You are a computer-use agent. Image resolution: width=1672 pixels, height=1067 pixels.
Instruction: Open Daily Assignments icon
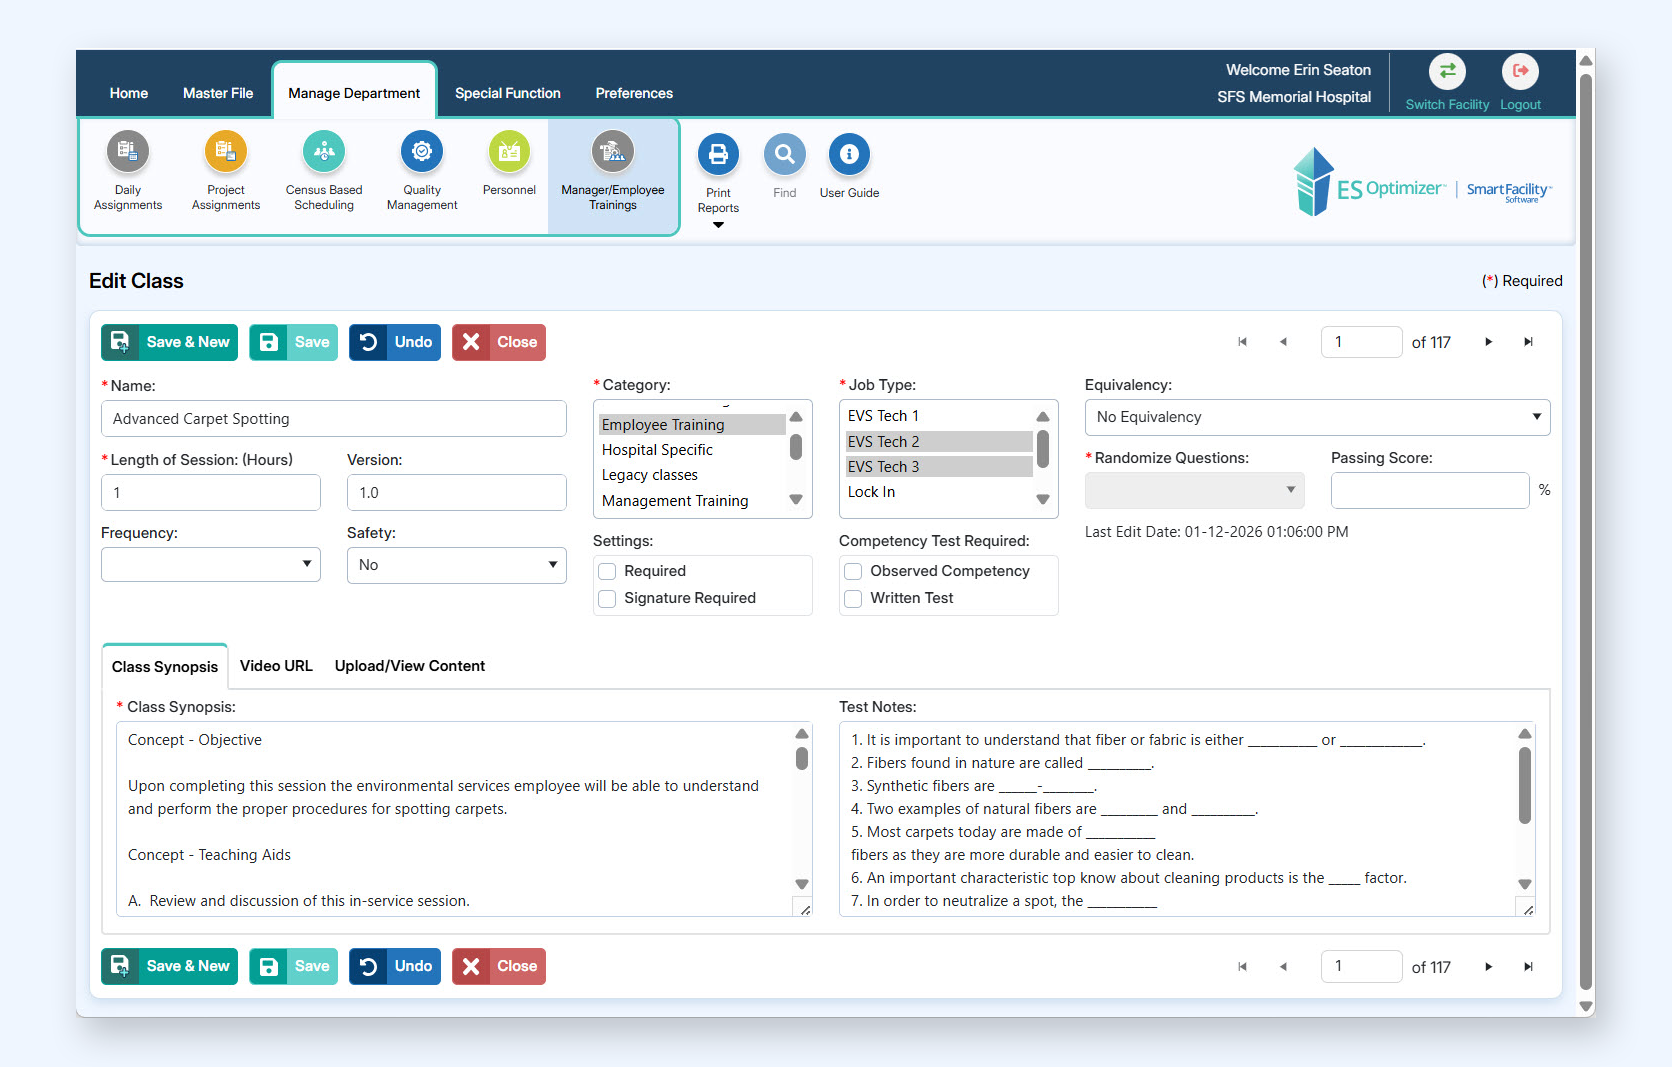pos(128,153)
